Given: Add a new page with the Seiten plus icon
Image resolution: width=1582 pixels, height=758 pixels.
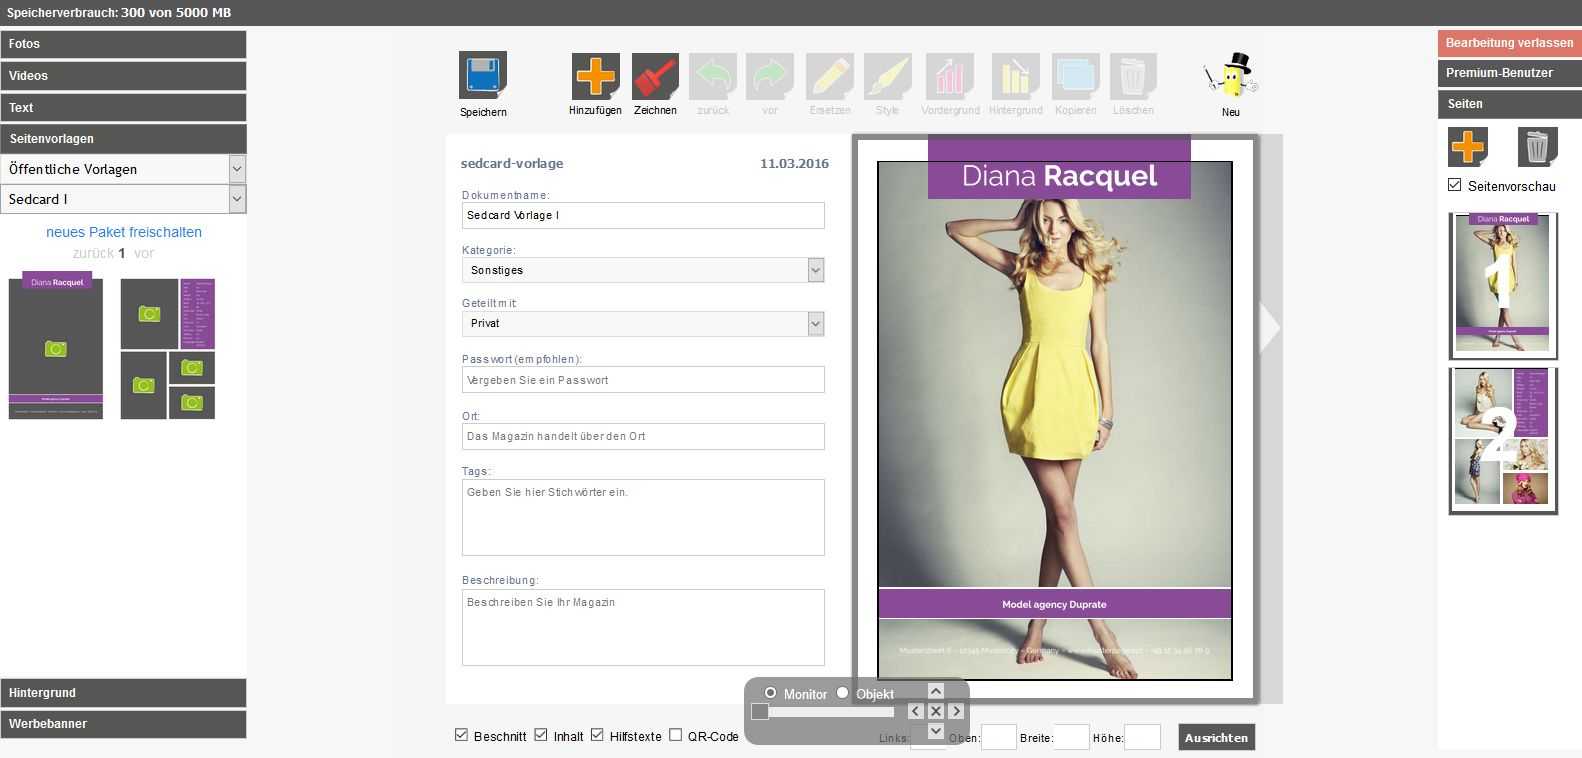Looking at the screenshot, I should pyautogui.click(x=1467, y=147).
